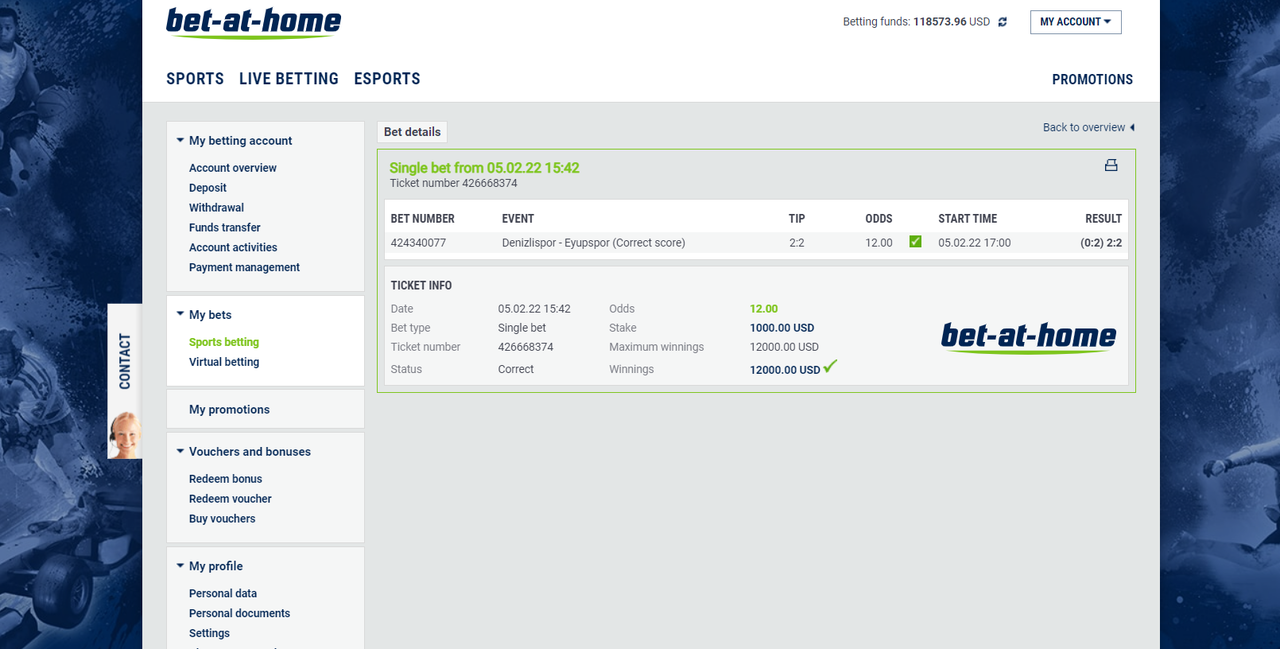Open Deposit page
1280x649 pixels.
tap(208, 188)
